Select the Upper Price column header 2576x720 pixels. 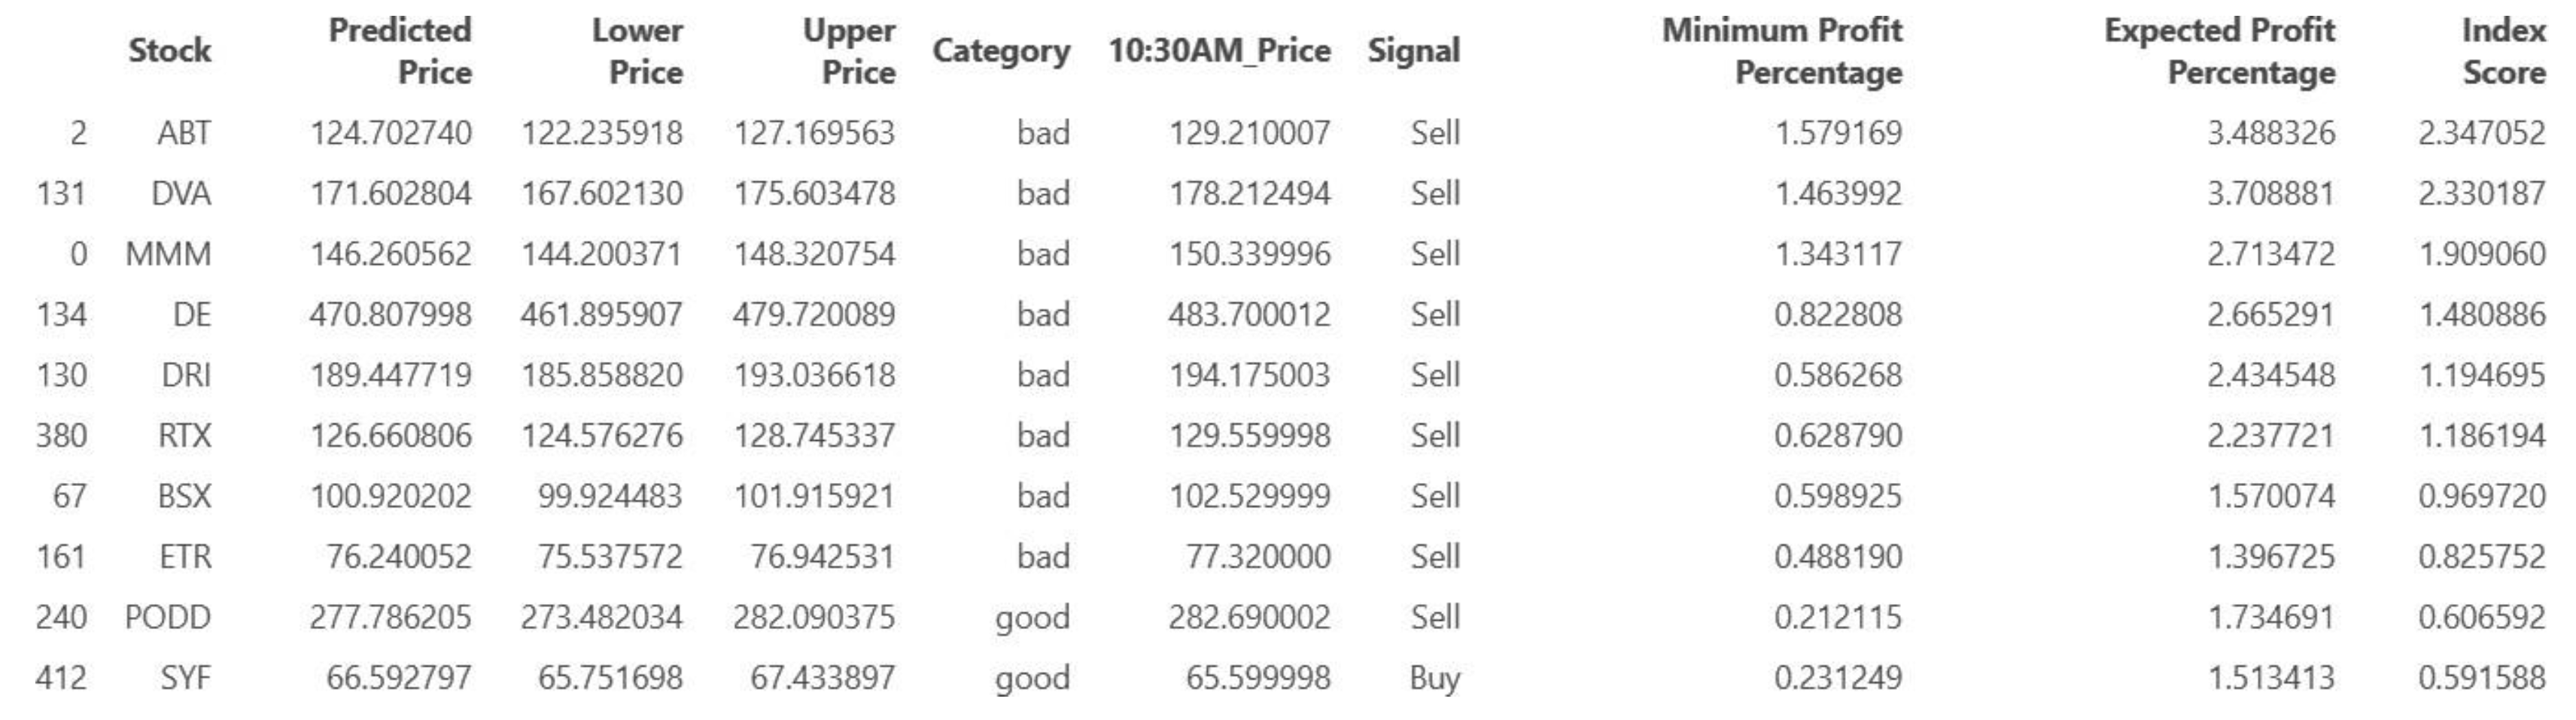point(849,51)
